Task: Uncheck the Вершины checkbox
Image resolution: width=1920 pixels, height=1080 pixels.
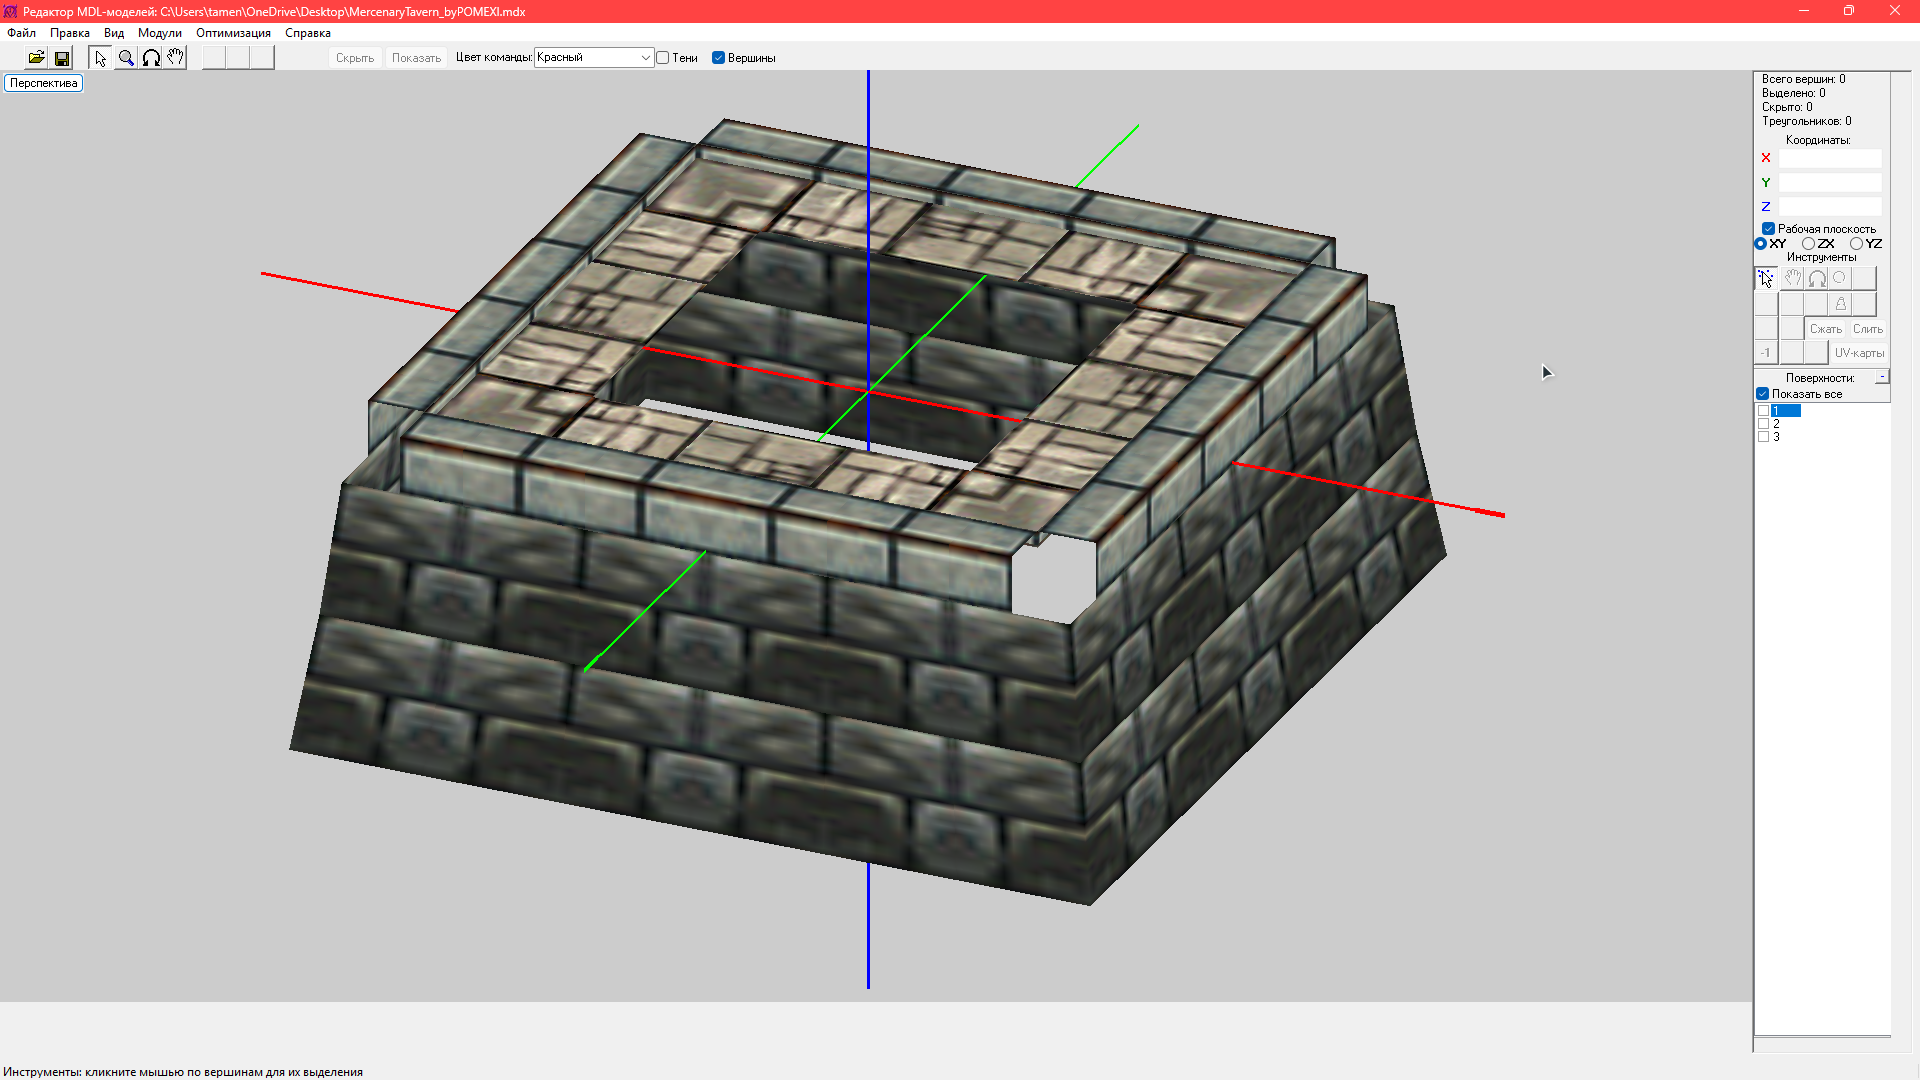Action: pyautogui.click(x=718, y=58)
